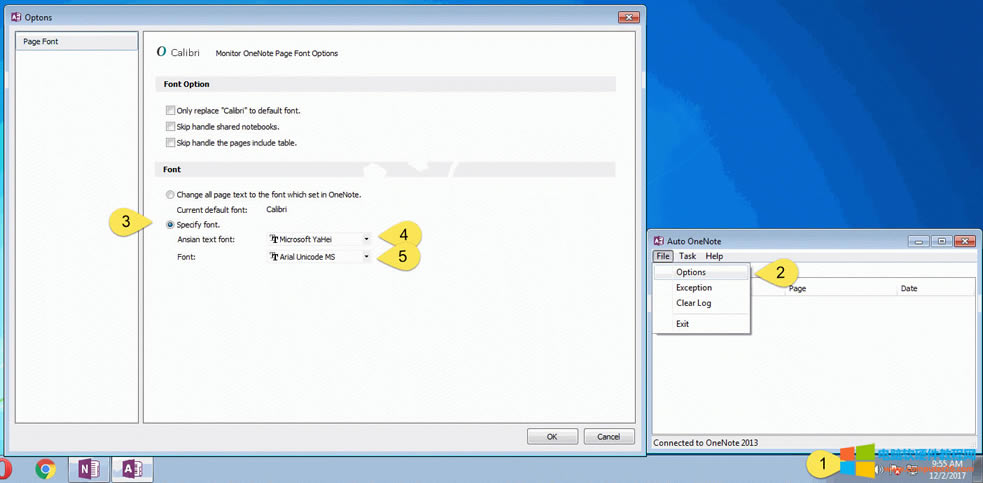983x483 pixels.
Task: Enable 'Skip handle shared notebooks'
Action: click(170, 127)
